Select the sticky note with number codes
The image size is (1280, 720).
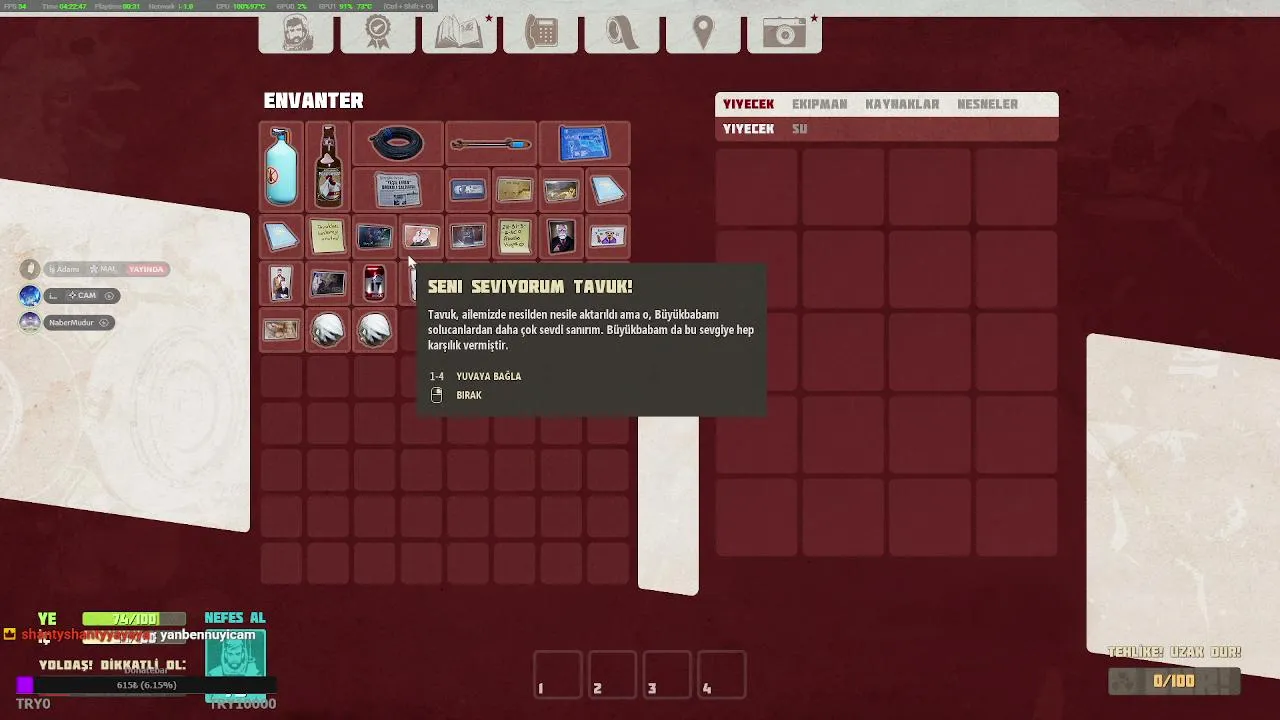click(514, 237)
